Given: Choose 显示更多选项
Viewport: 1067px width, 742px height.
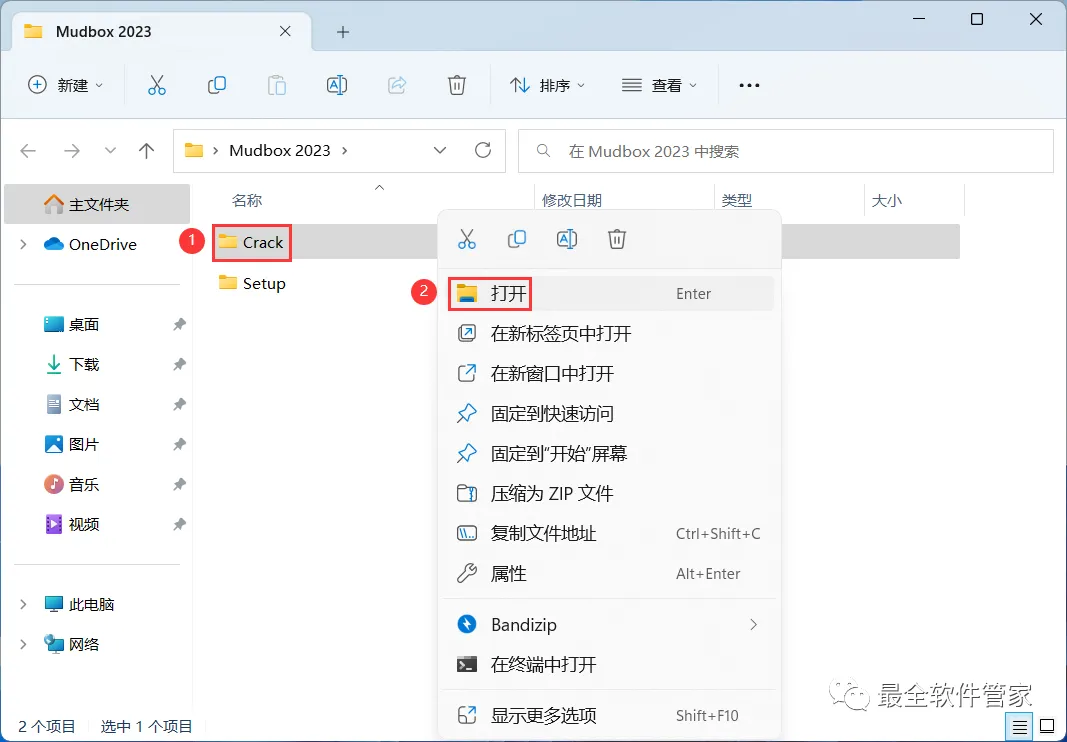Looking at the screenshot, I should [610, 715].
